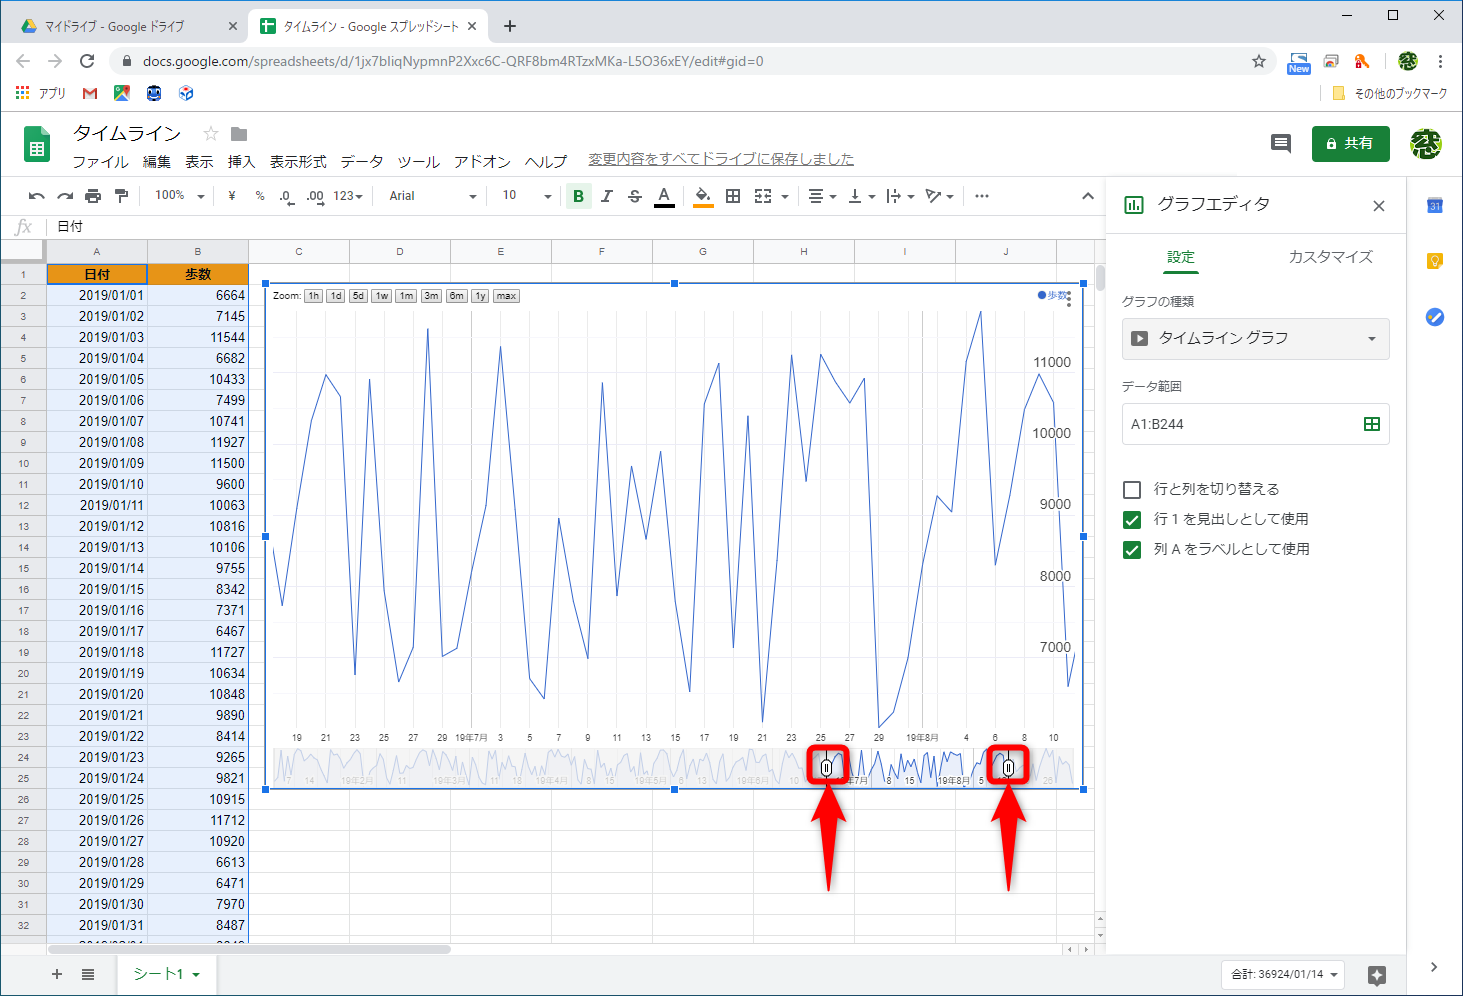Open the 表示形式 menu
Viewport: 1463px width, 996px height.
[298, 161]
